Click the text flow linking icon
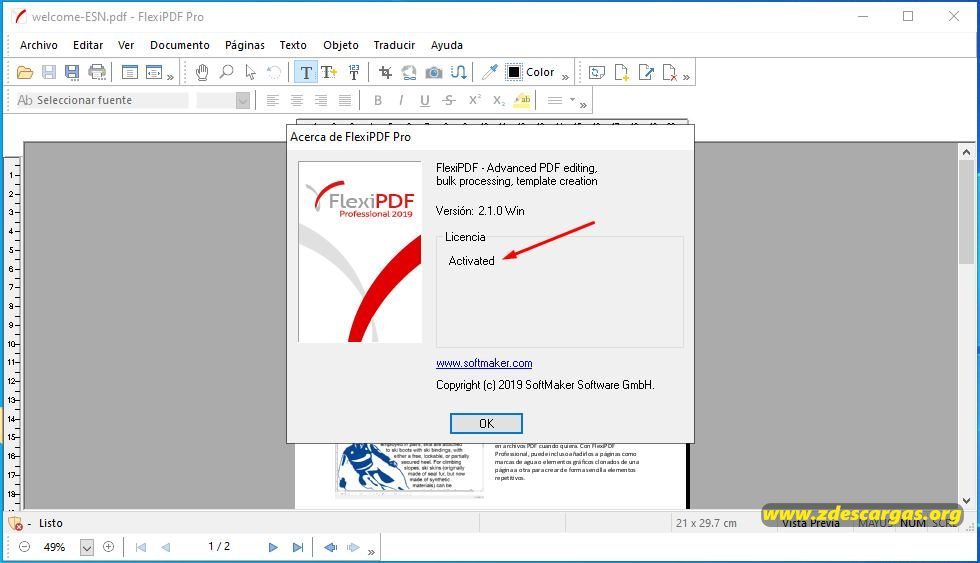 [x=458, y=72]
